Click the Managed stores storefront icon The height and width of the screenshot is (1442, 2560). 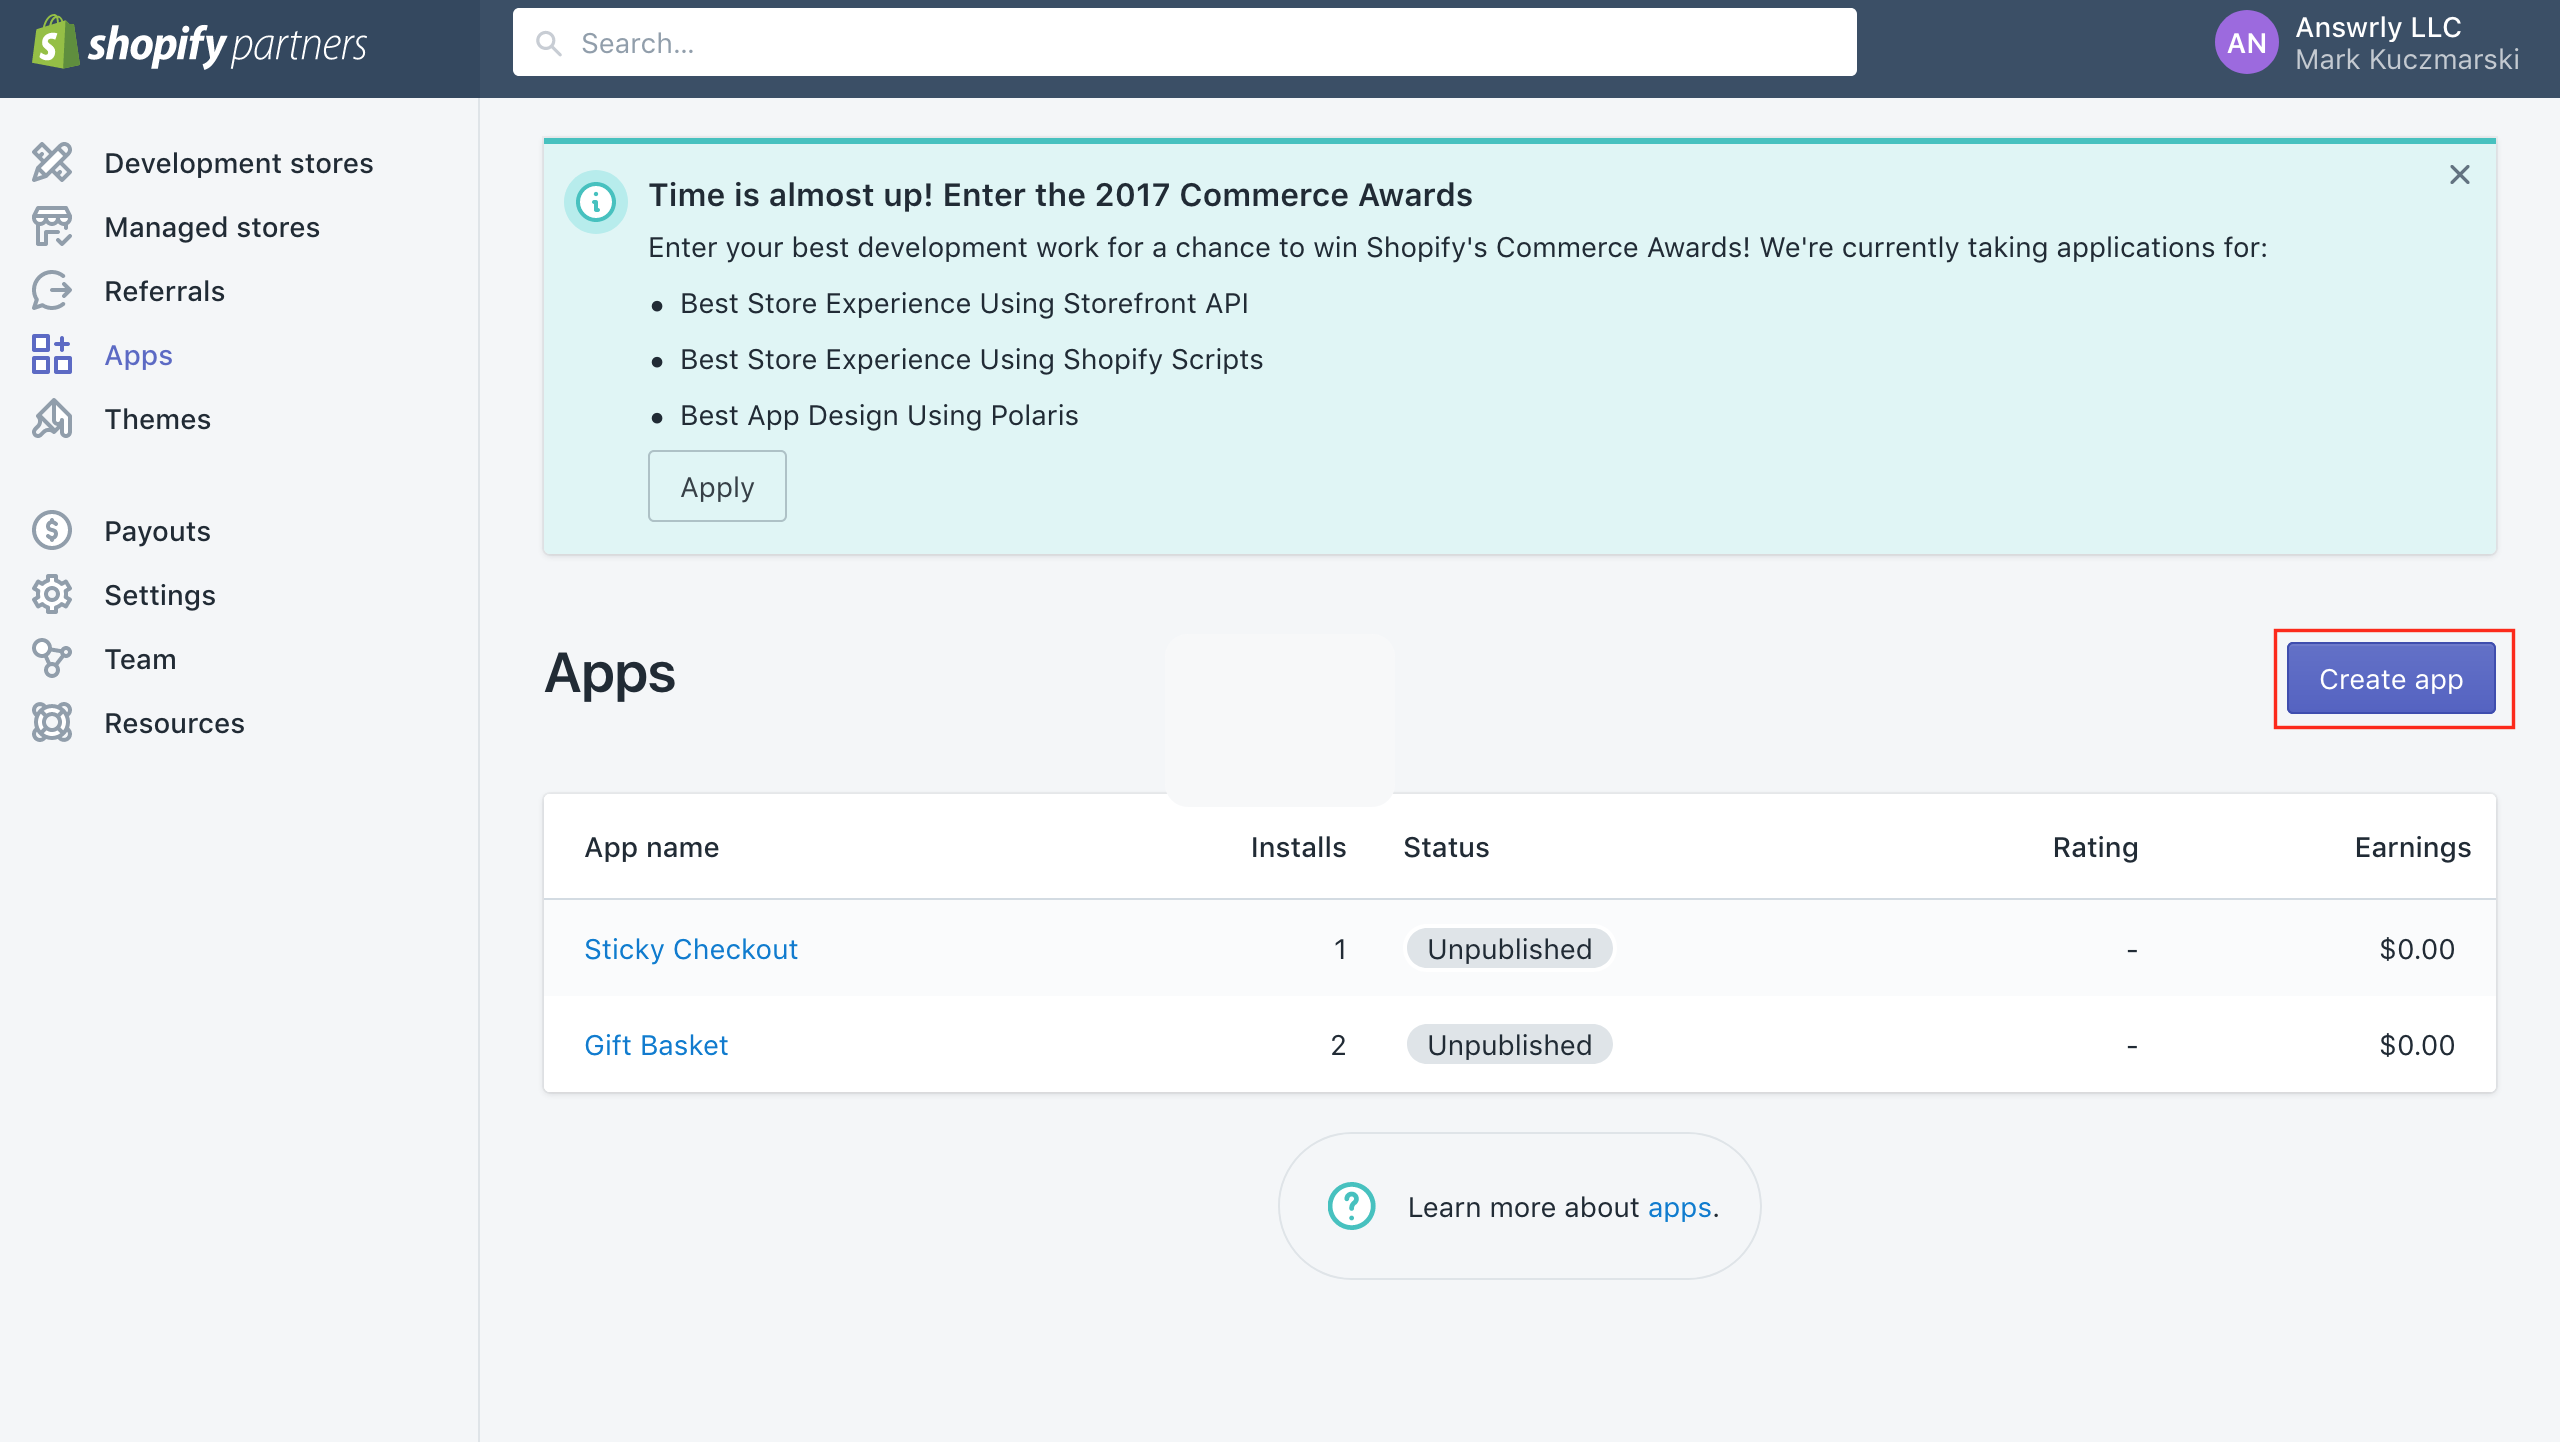52,227
